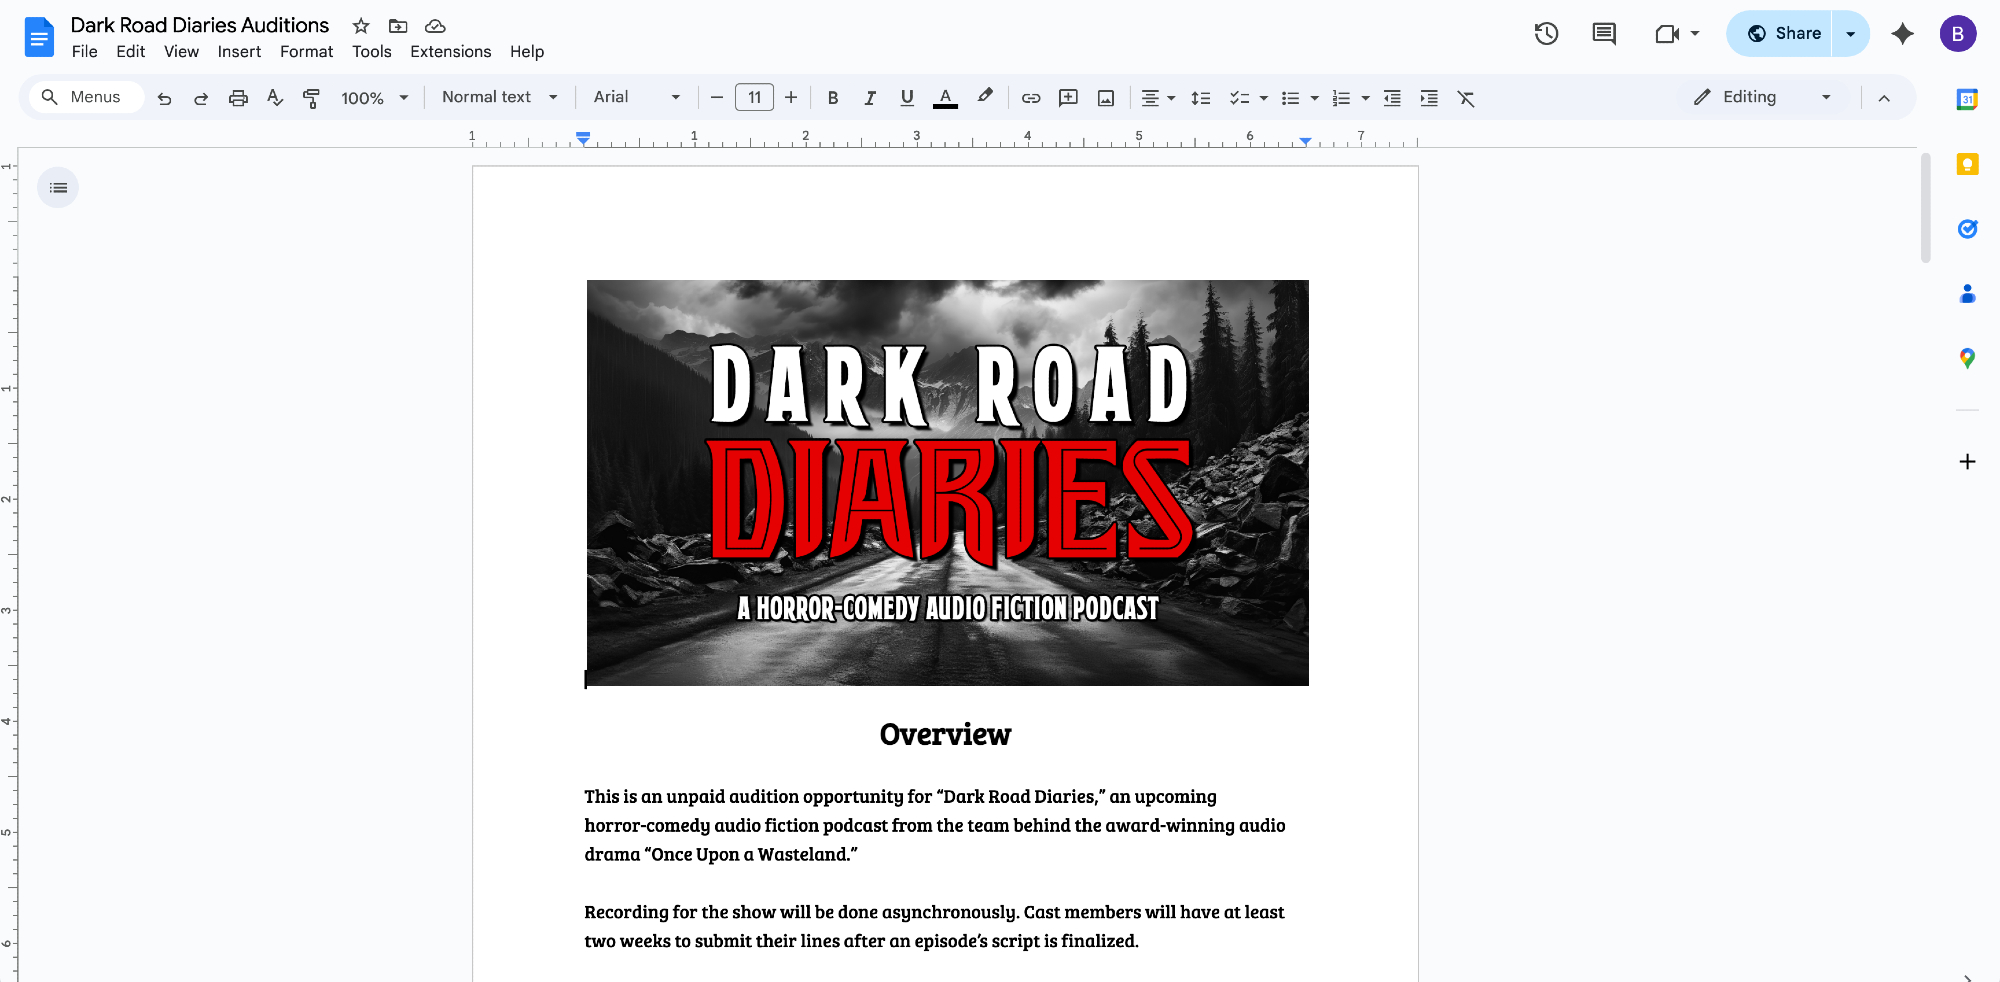
Task: Click the Share button
Action: coord(1784,34)
